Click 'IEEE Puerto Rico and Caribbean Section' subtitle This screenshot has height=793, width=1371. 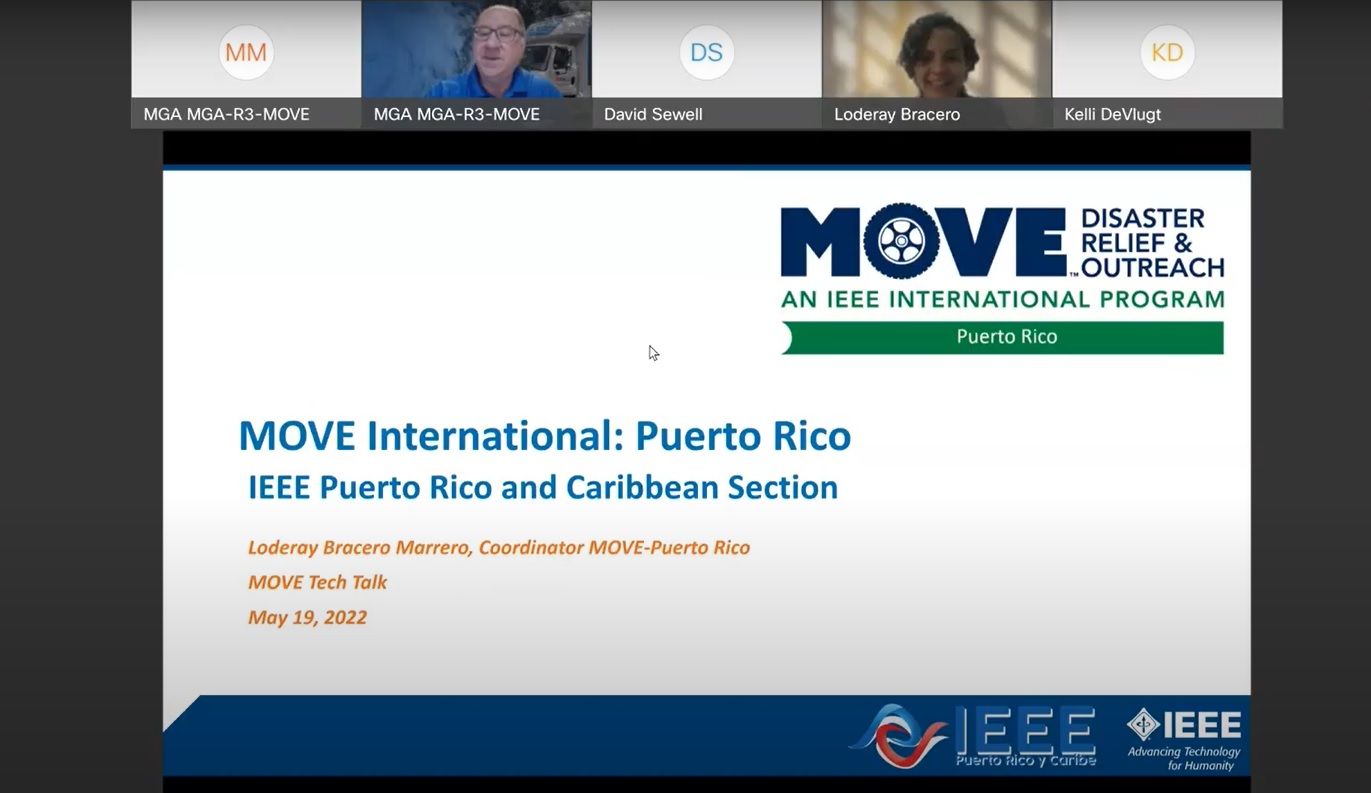543,488
